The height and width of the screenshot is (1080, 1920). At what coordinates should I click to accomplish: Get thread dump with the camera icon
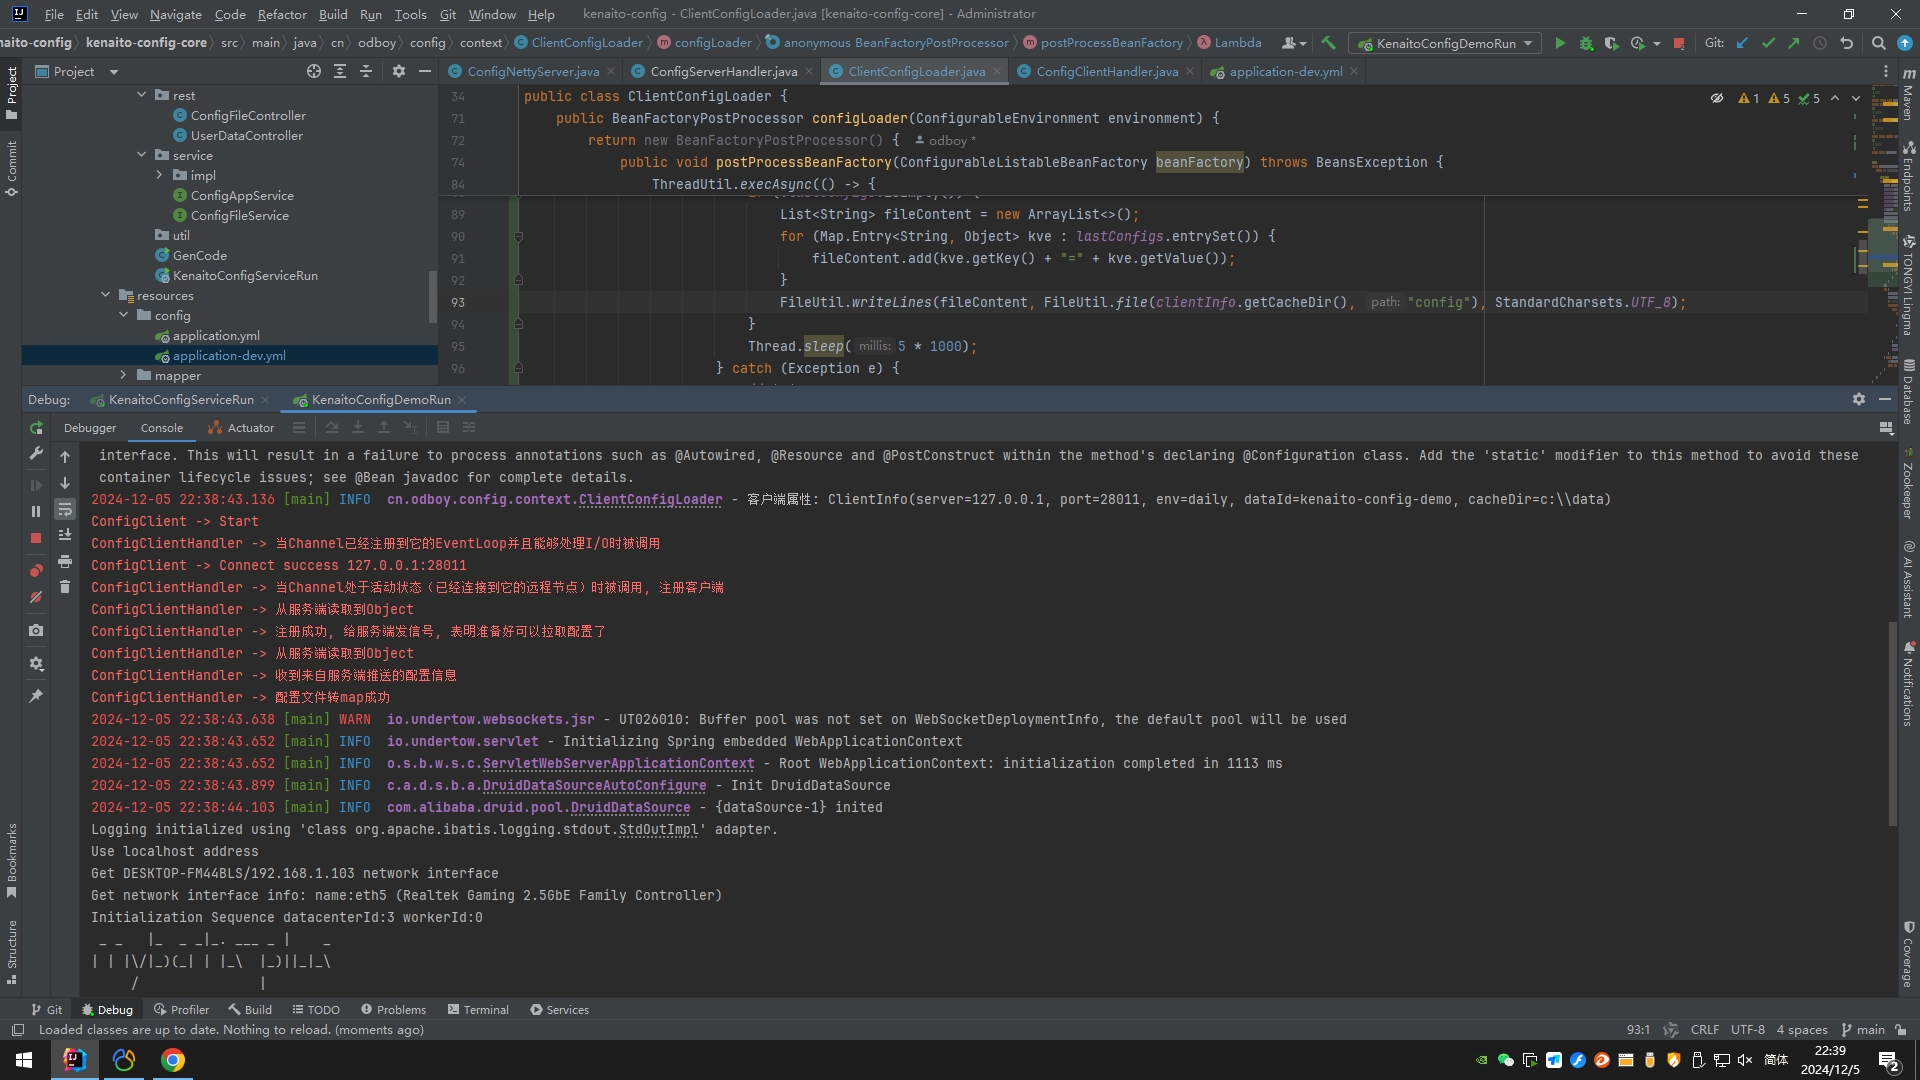[x=36, y=631]
